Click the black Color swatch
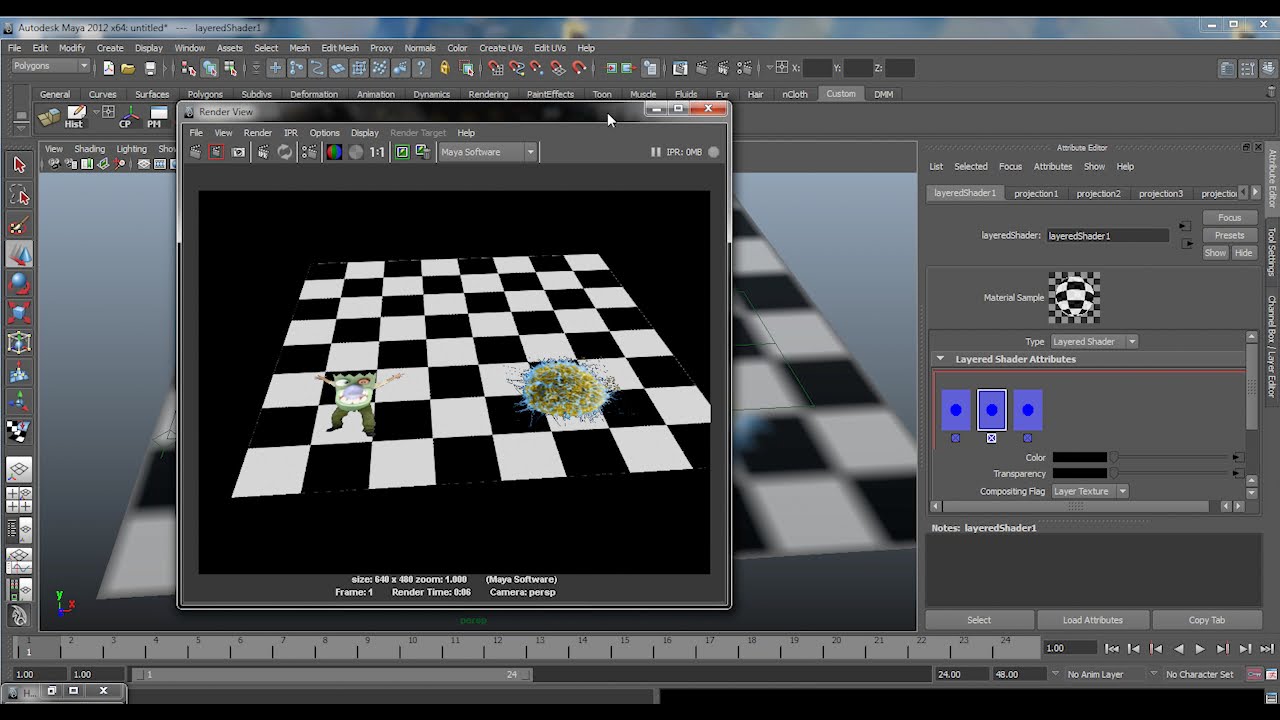 point(1079,458)
